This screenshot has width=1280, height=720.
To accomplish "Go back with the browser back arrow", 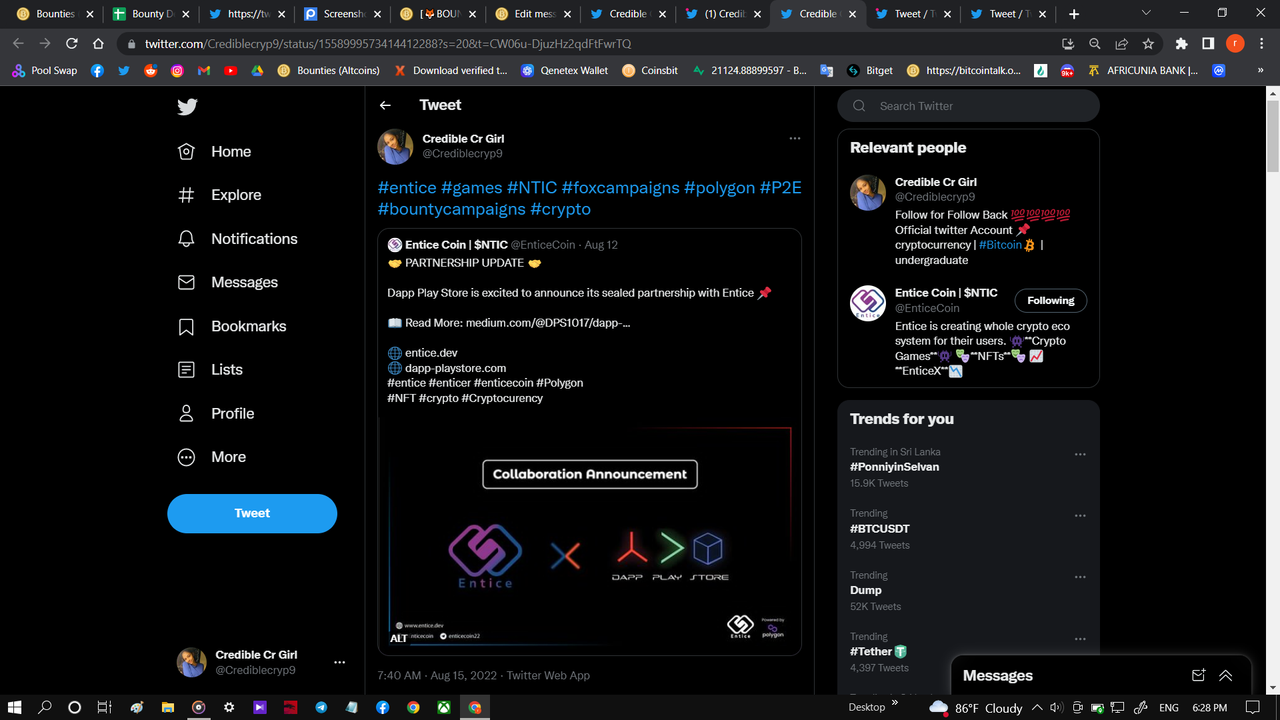I will (x=18, y=44).
